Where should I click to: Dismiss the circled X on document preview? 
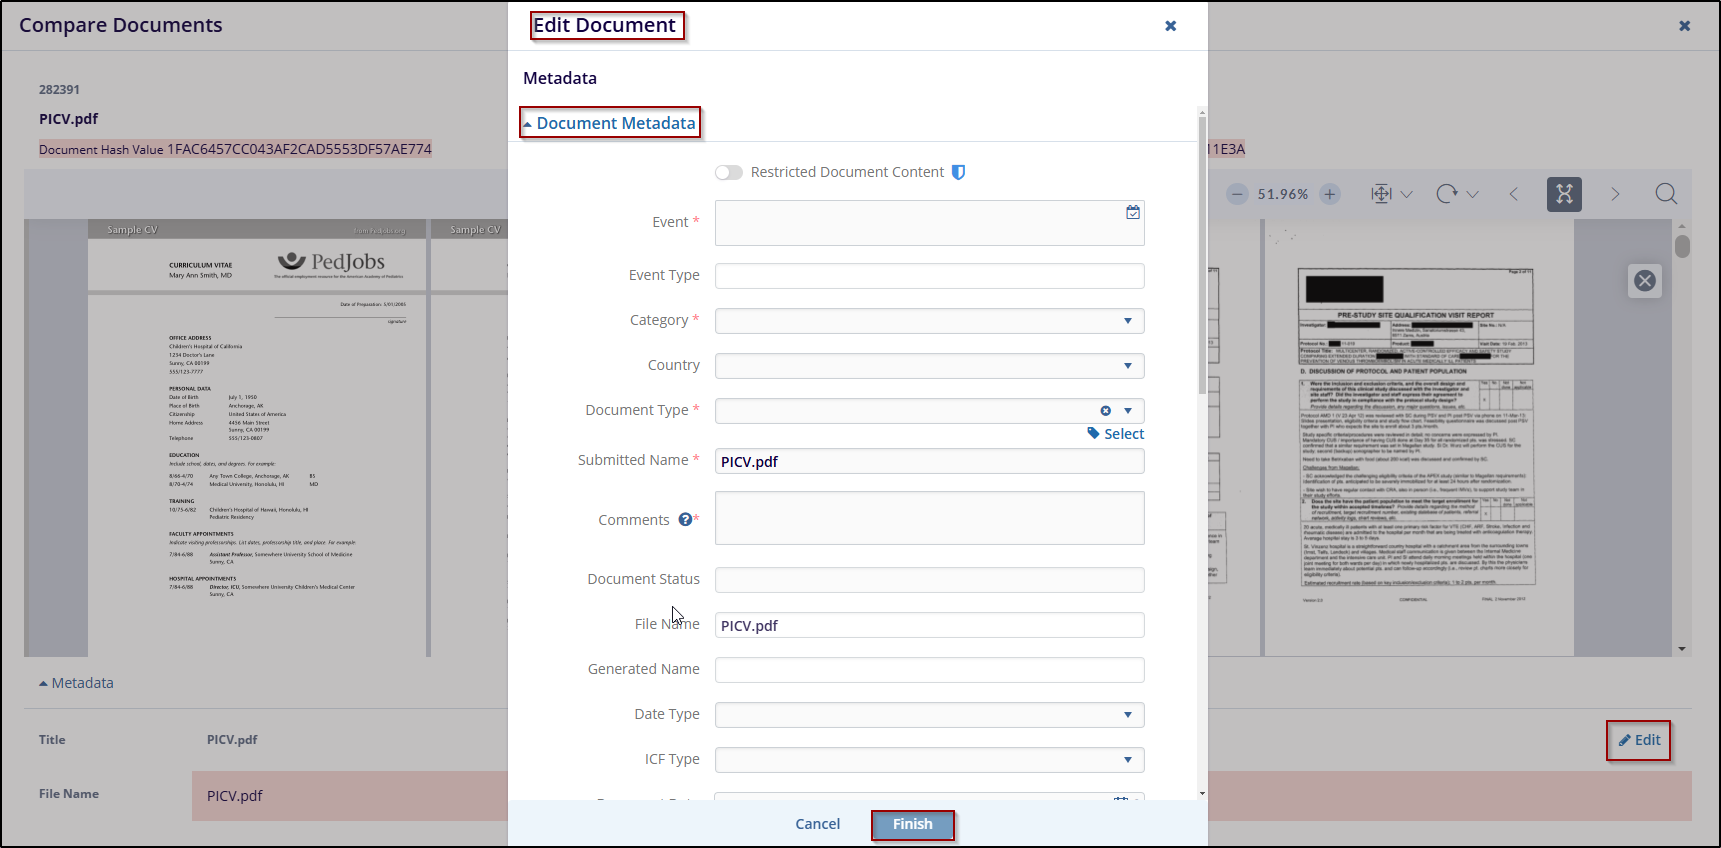click(1644, 281)
